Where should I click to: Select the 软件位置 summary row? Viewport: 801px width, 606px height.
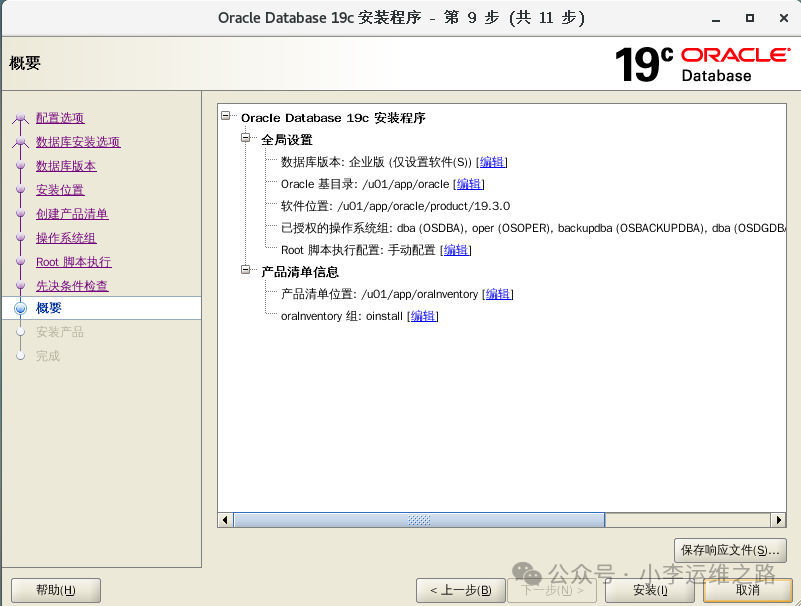coord(395,206)
